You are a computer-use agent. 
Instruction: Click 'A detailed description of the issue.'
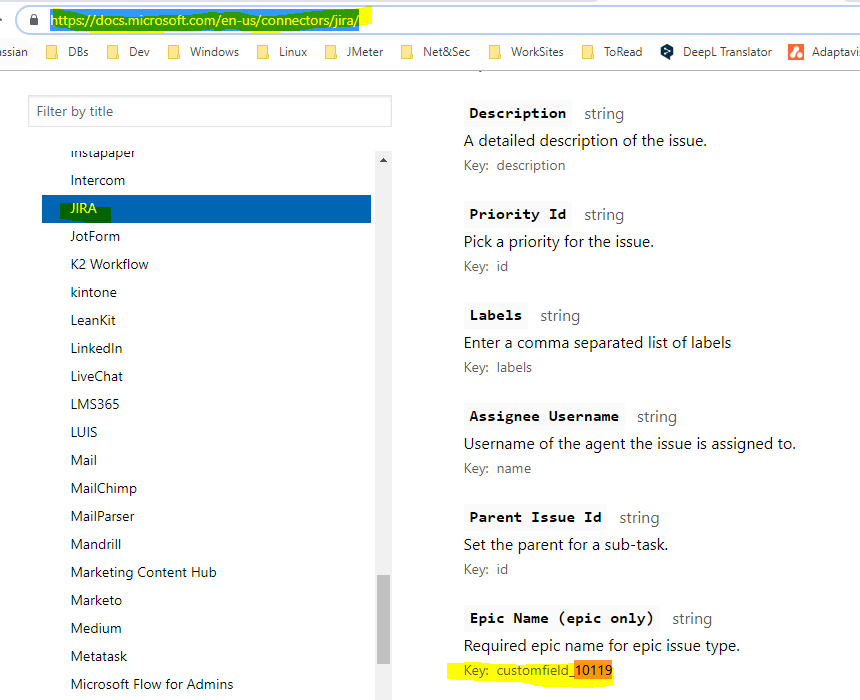click(x=585, y=141)
